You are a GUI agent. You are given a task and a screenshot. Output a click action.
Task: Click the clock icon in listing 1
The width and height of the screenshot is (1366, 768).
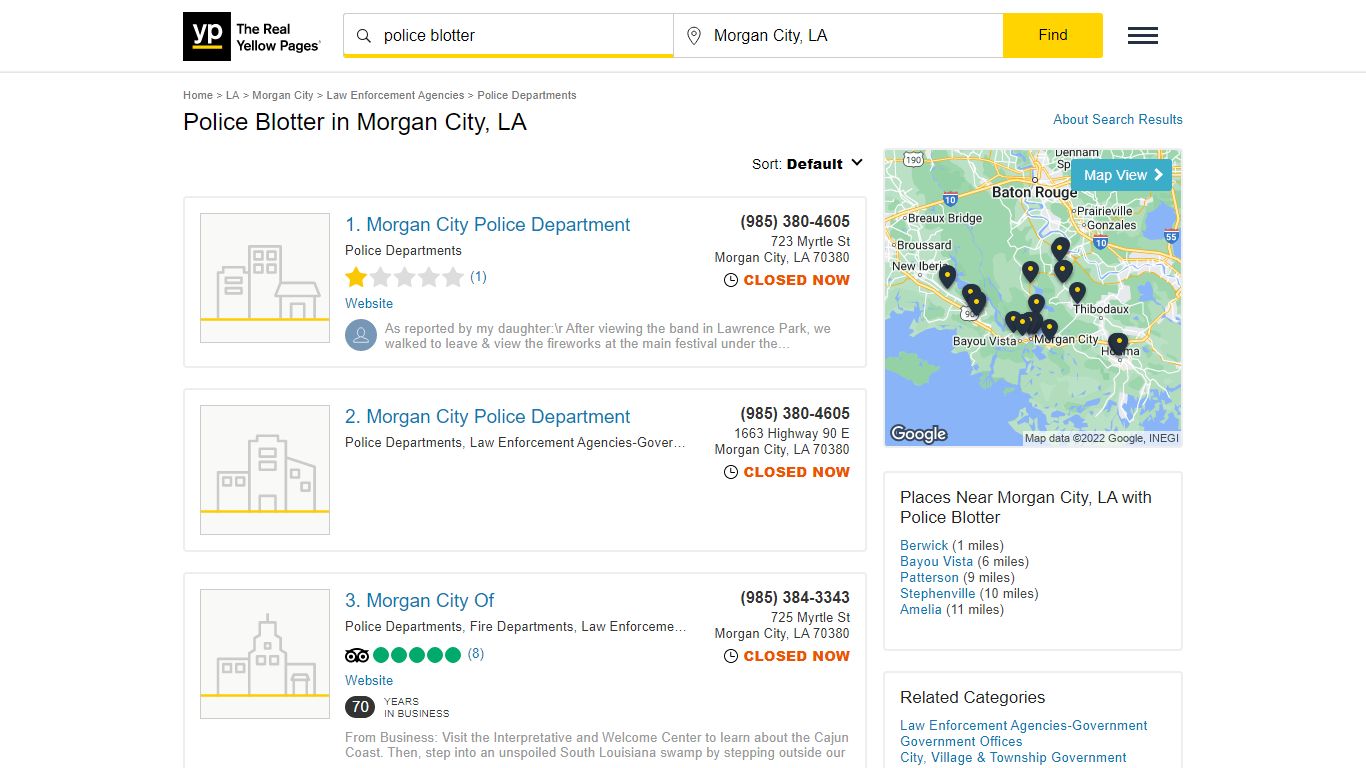click(731, 280)
